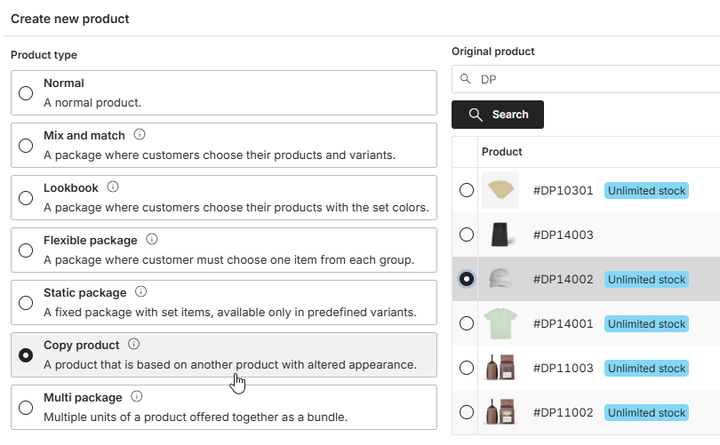Select the Lookbook product type option
This screenshot has width=720, height=445.
pyautogui.click(x=26, y=198)
